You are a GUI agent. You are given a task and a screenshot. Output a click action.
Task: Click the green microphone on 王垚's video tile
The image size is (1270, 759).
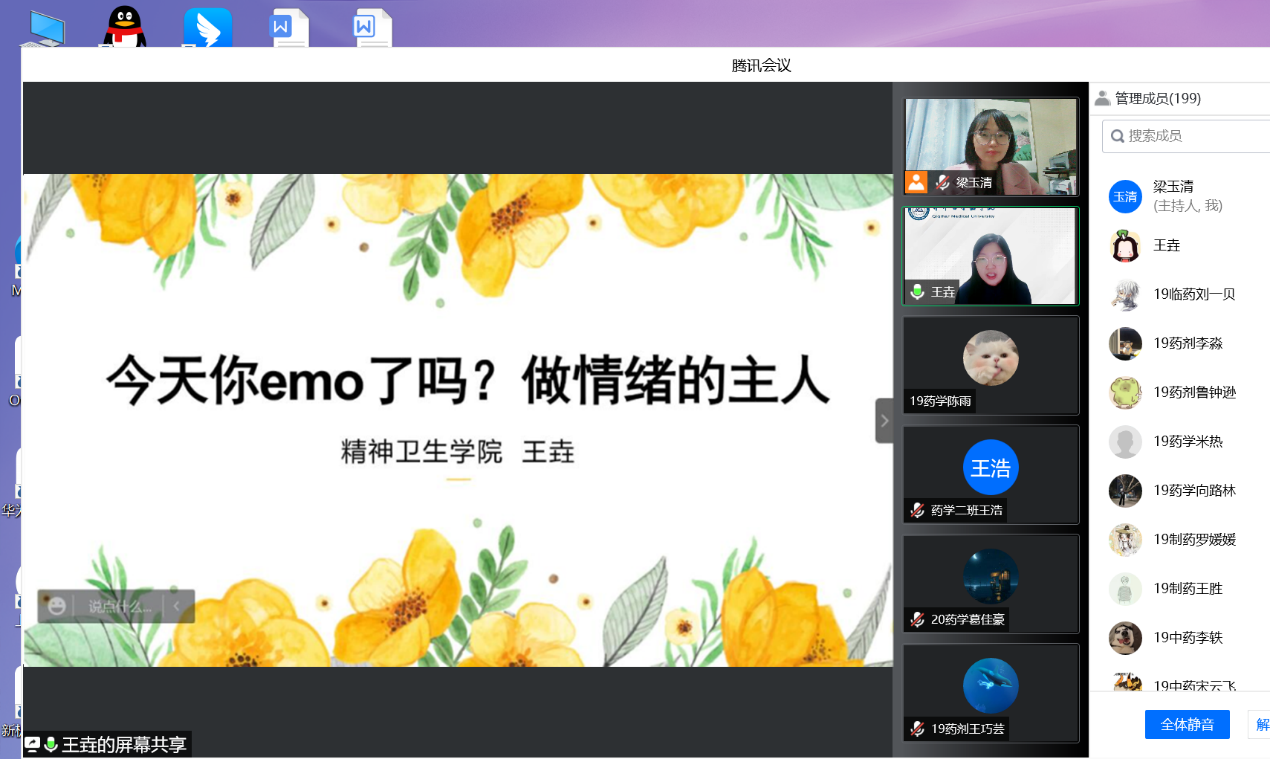pos(917,292)
